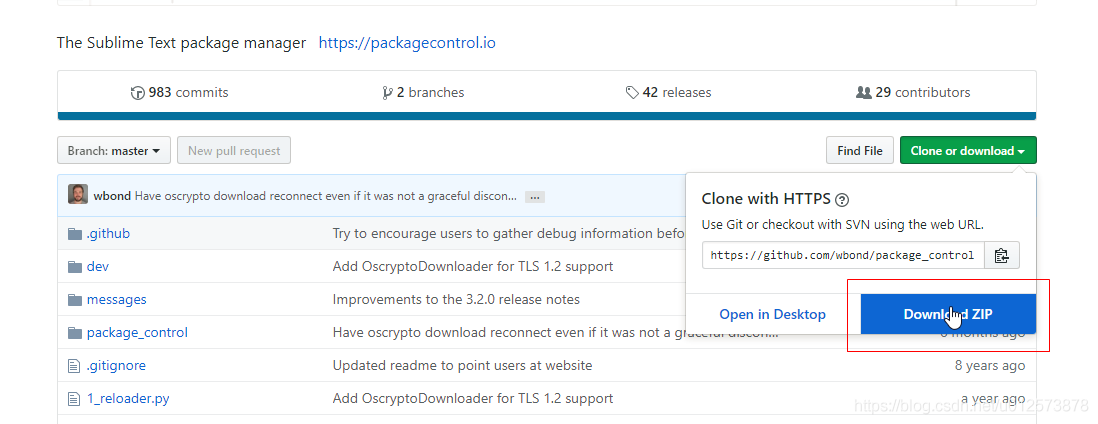Click the Find File button

click(x=859, y=151)
